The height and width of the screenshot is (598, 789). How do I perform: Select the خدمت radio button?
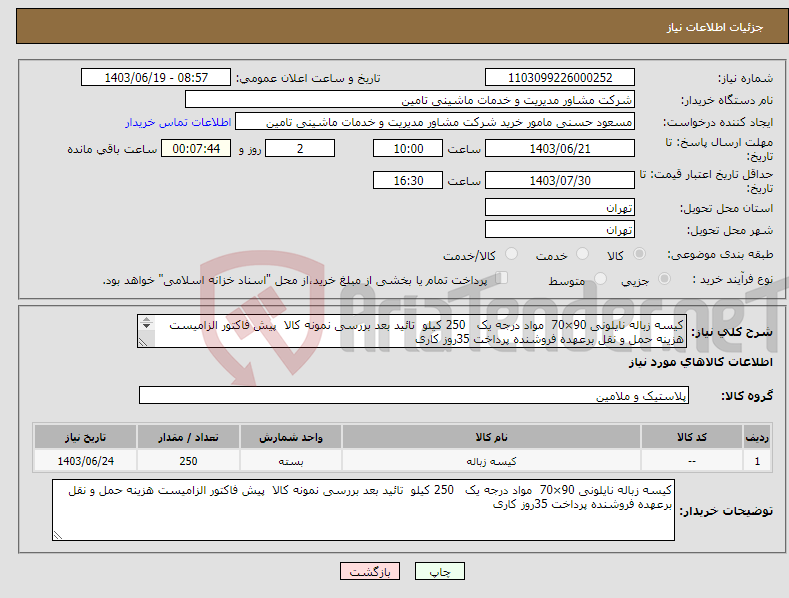[x=582, y=254]
